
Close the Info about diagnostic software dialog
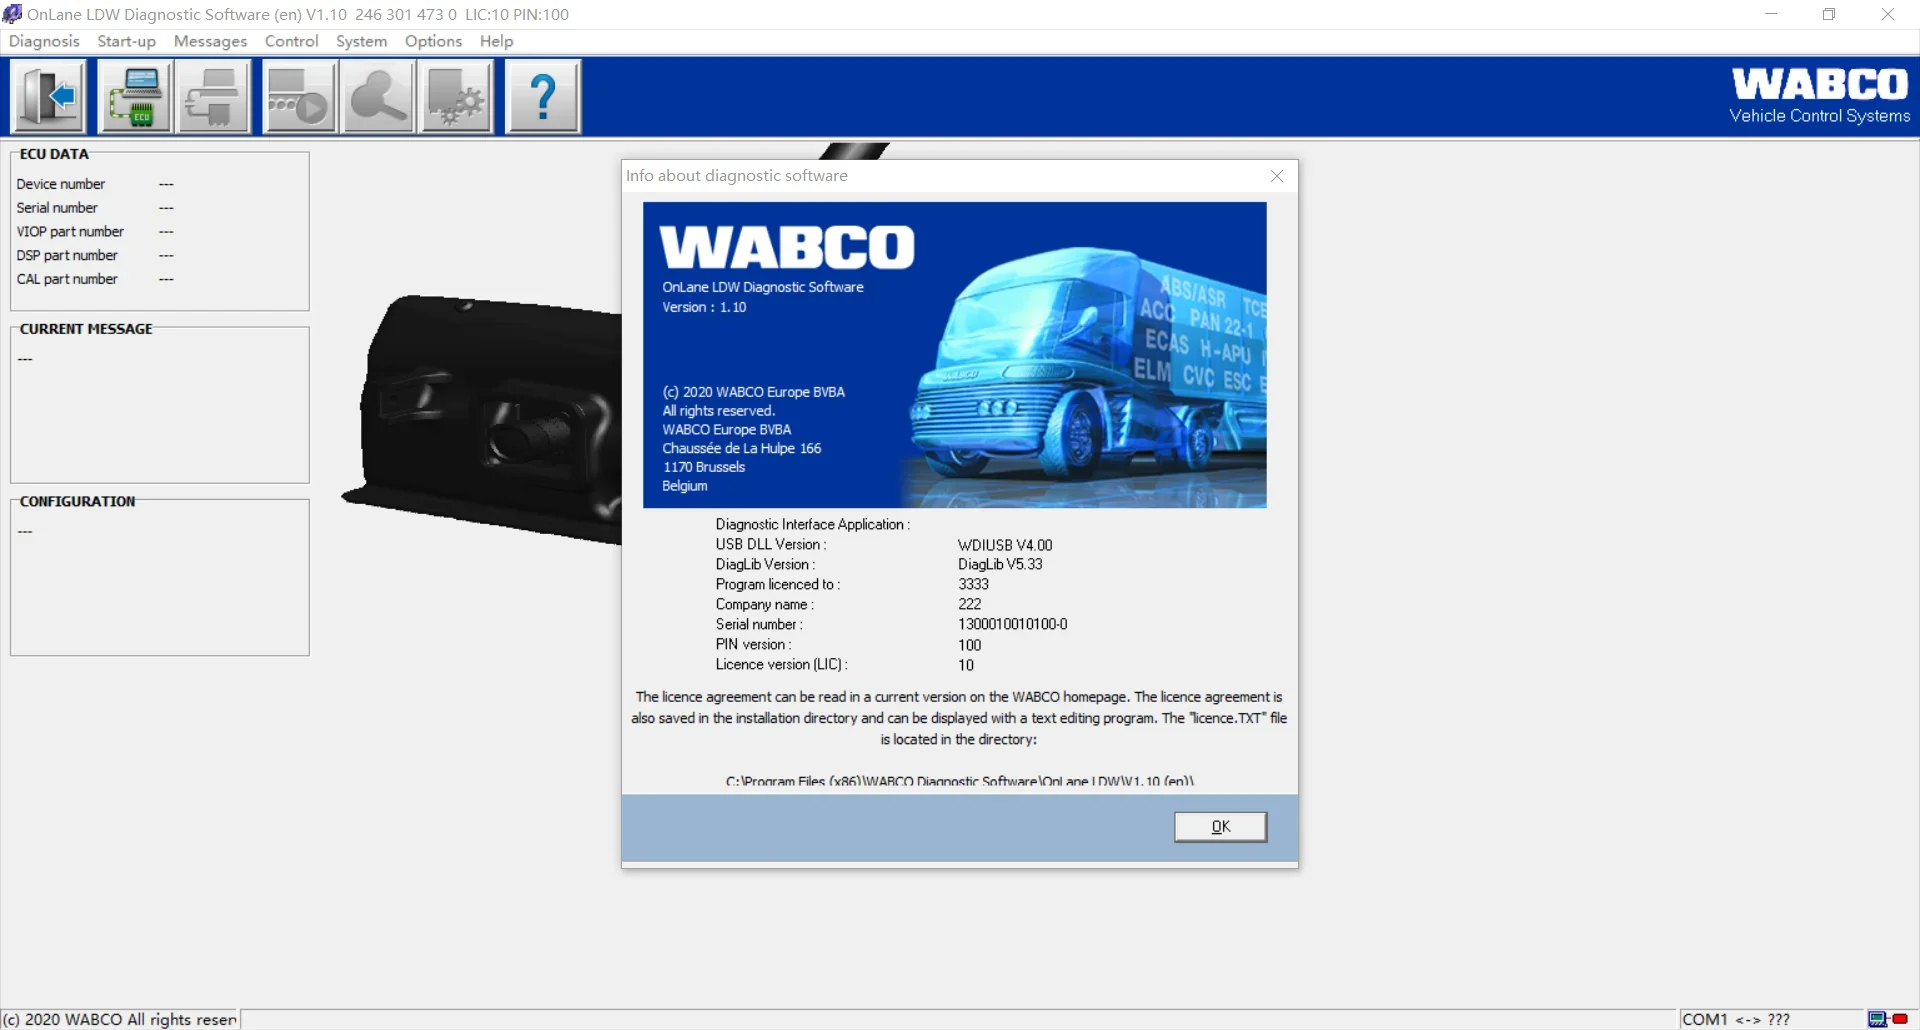click(x=1276, y=176)
